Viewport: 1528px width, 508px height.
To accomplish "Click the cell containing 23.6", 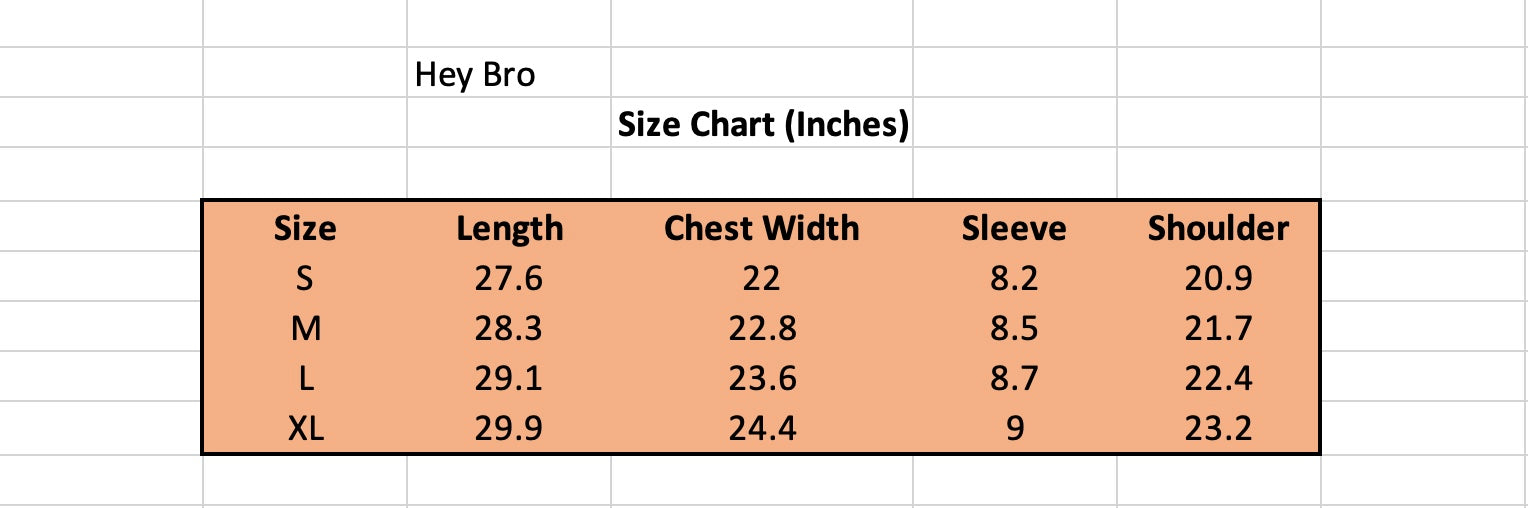I will click(x=762, y=377).
